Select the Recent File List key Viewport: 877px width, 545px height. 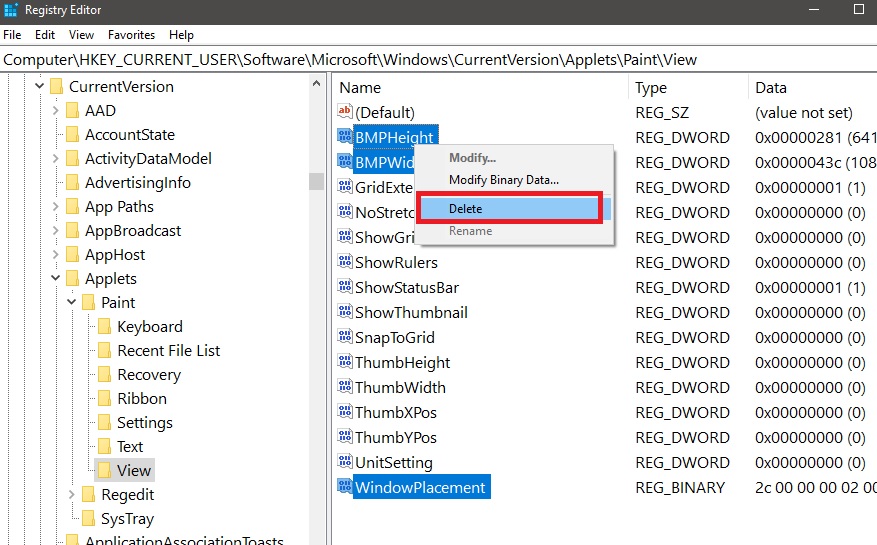tap(169, 351)
